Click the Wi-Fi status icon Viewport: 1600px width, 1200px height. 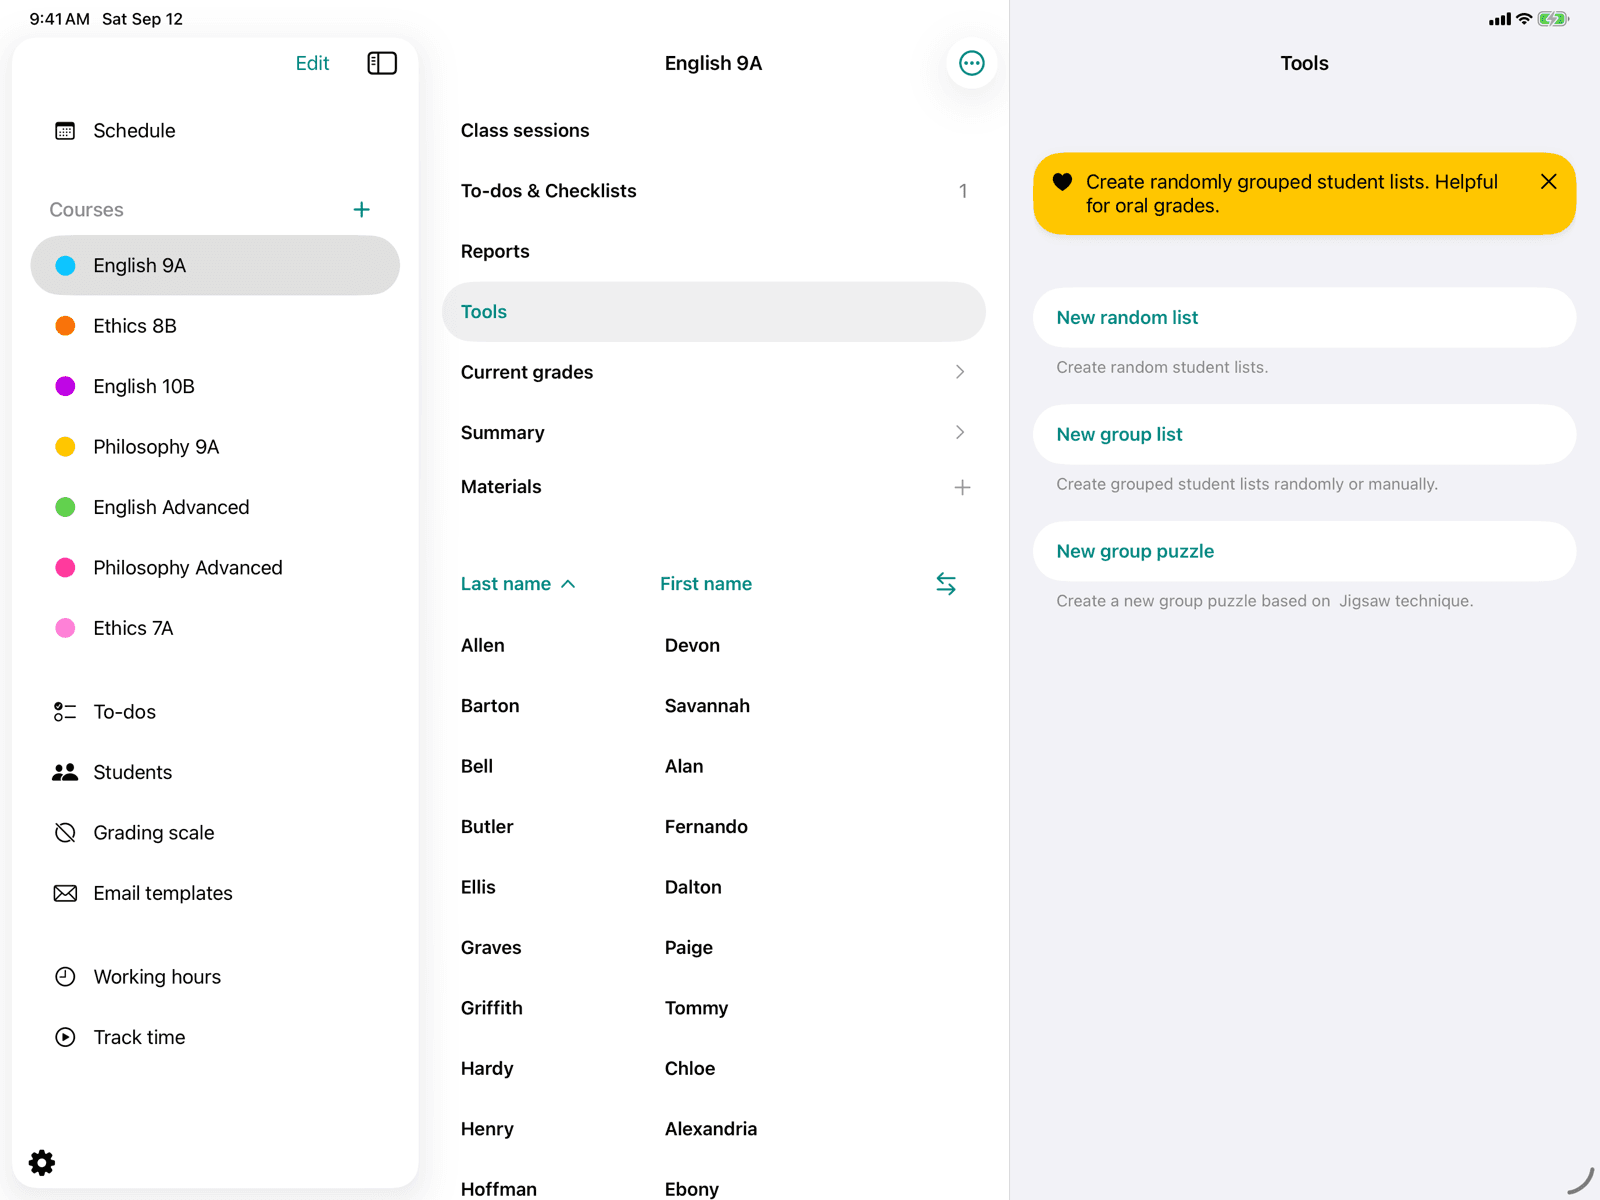coord(1524,19)
